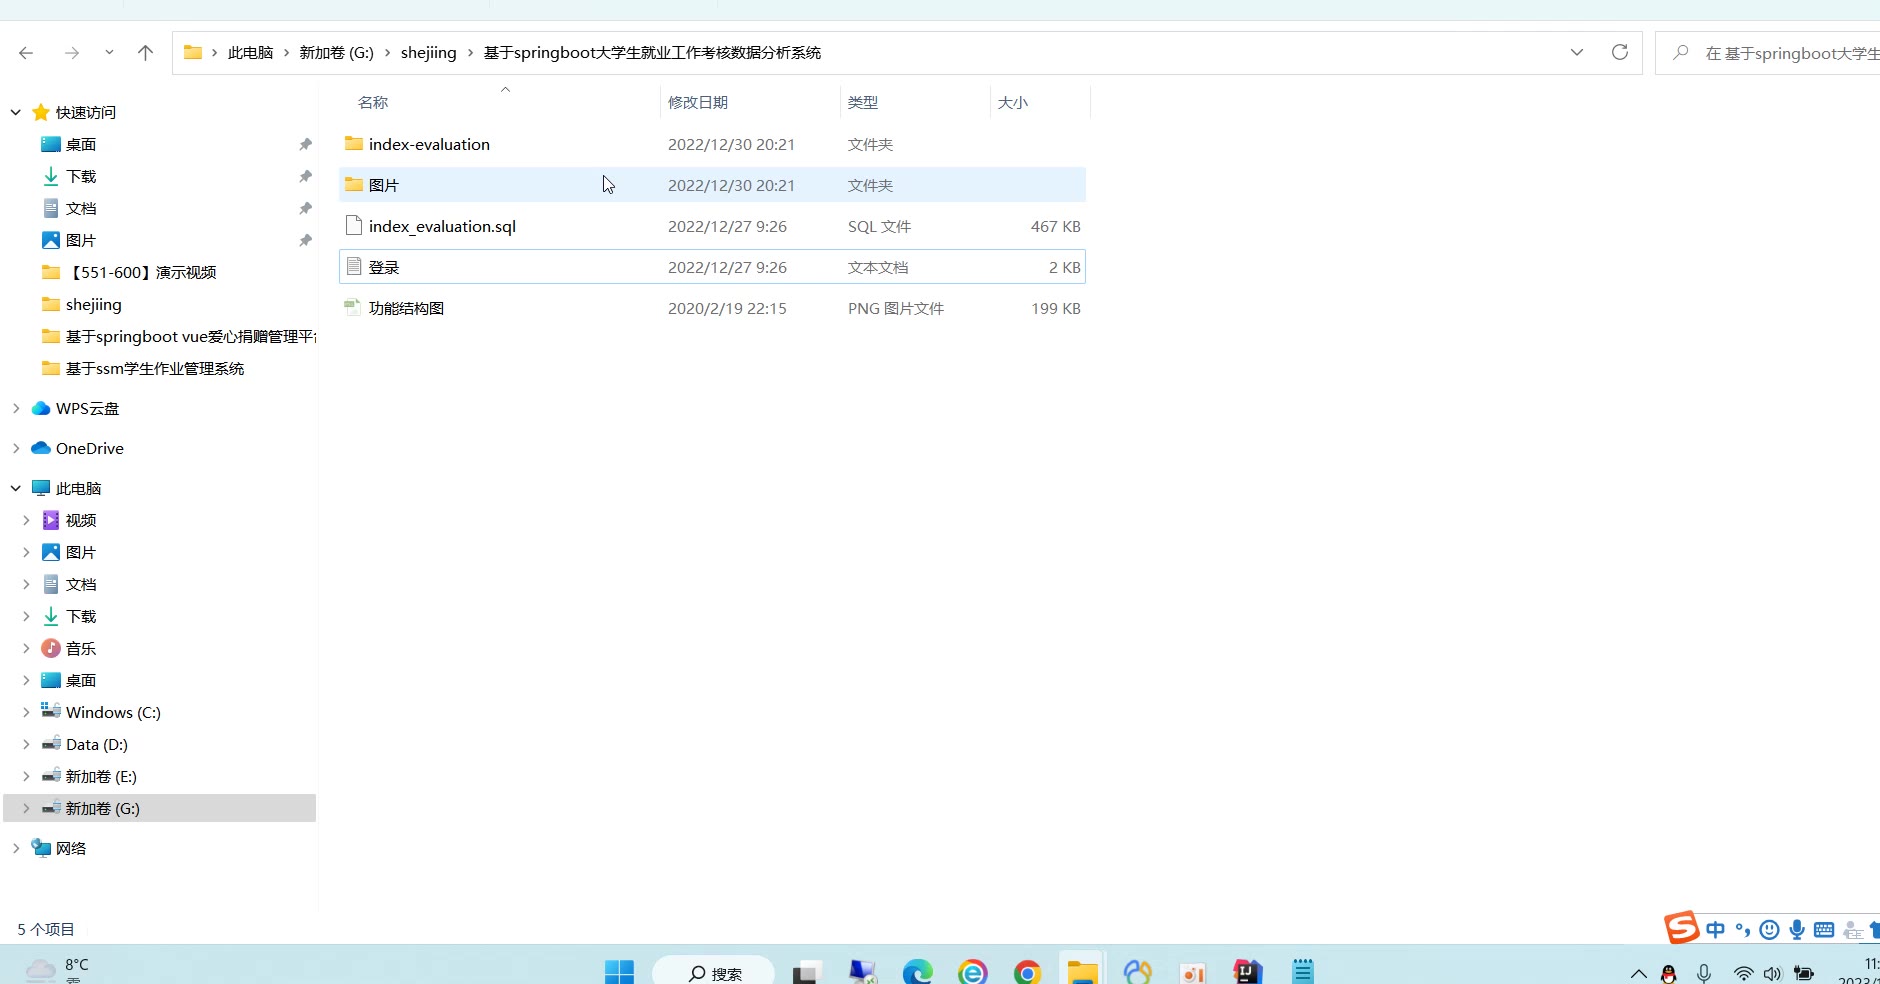Sort files by 大小 column header
The width and height of the screenshot is (1880, 984).
1012,102
